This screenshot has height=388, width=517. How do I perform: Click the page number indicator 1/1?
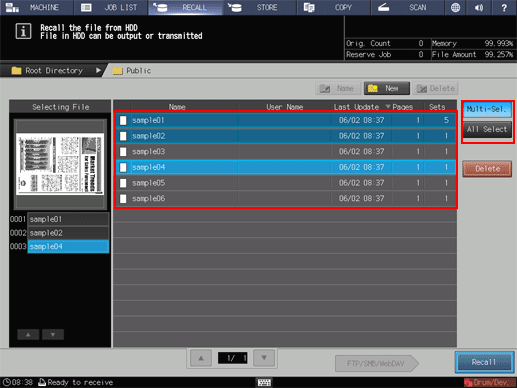(x=232, y=358)
